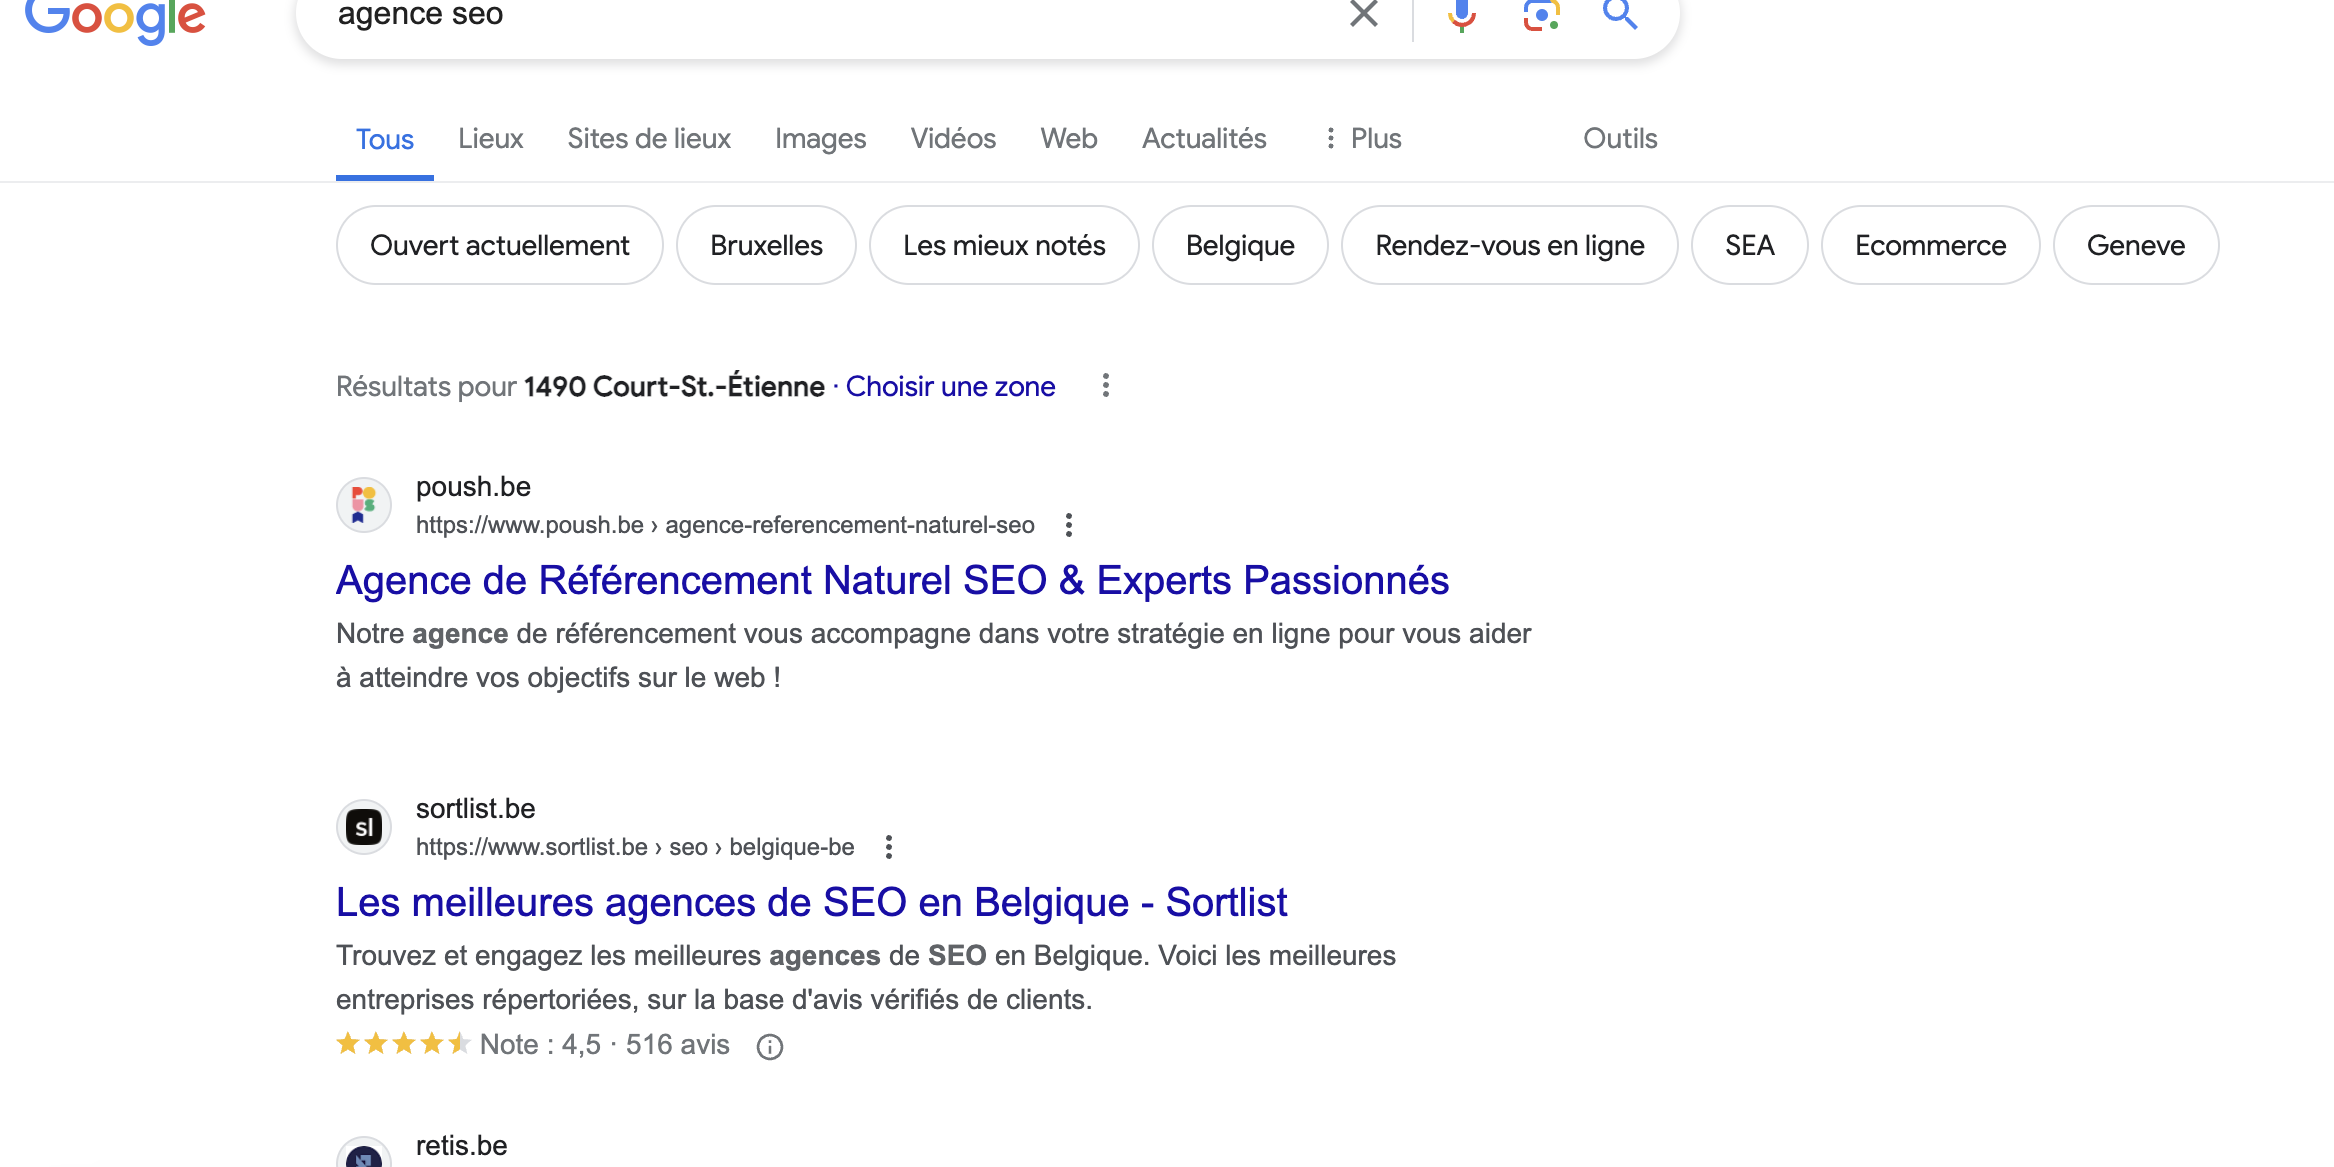Viewport: 2334px width, 1167px height.
Task: Clear the search box with X icon
Action: [1364, 14]
